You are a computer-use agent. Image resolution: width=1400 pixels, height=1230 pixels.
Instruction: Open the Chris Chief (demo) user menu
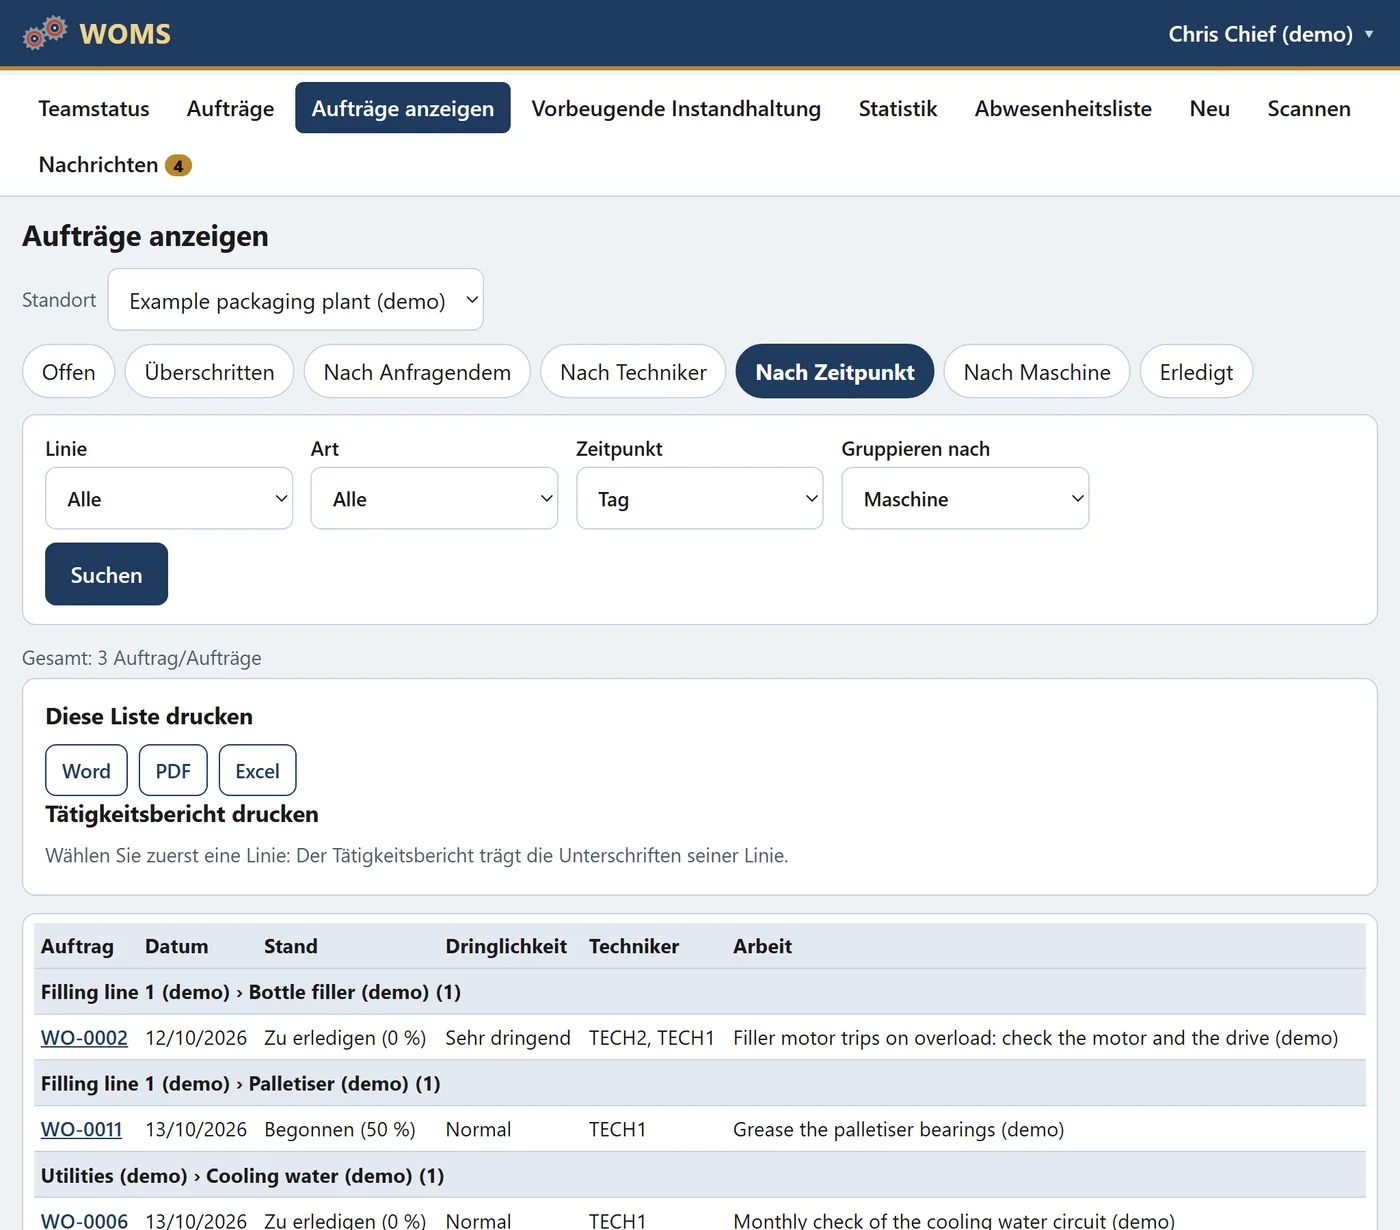pyautogui.click(x=1270, y=34)
